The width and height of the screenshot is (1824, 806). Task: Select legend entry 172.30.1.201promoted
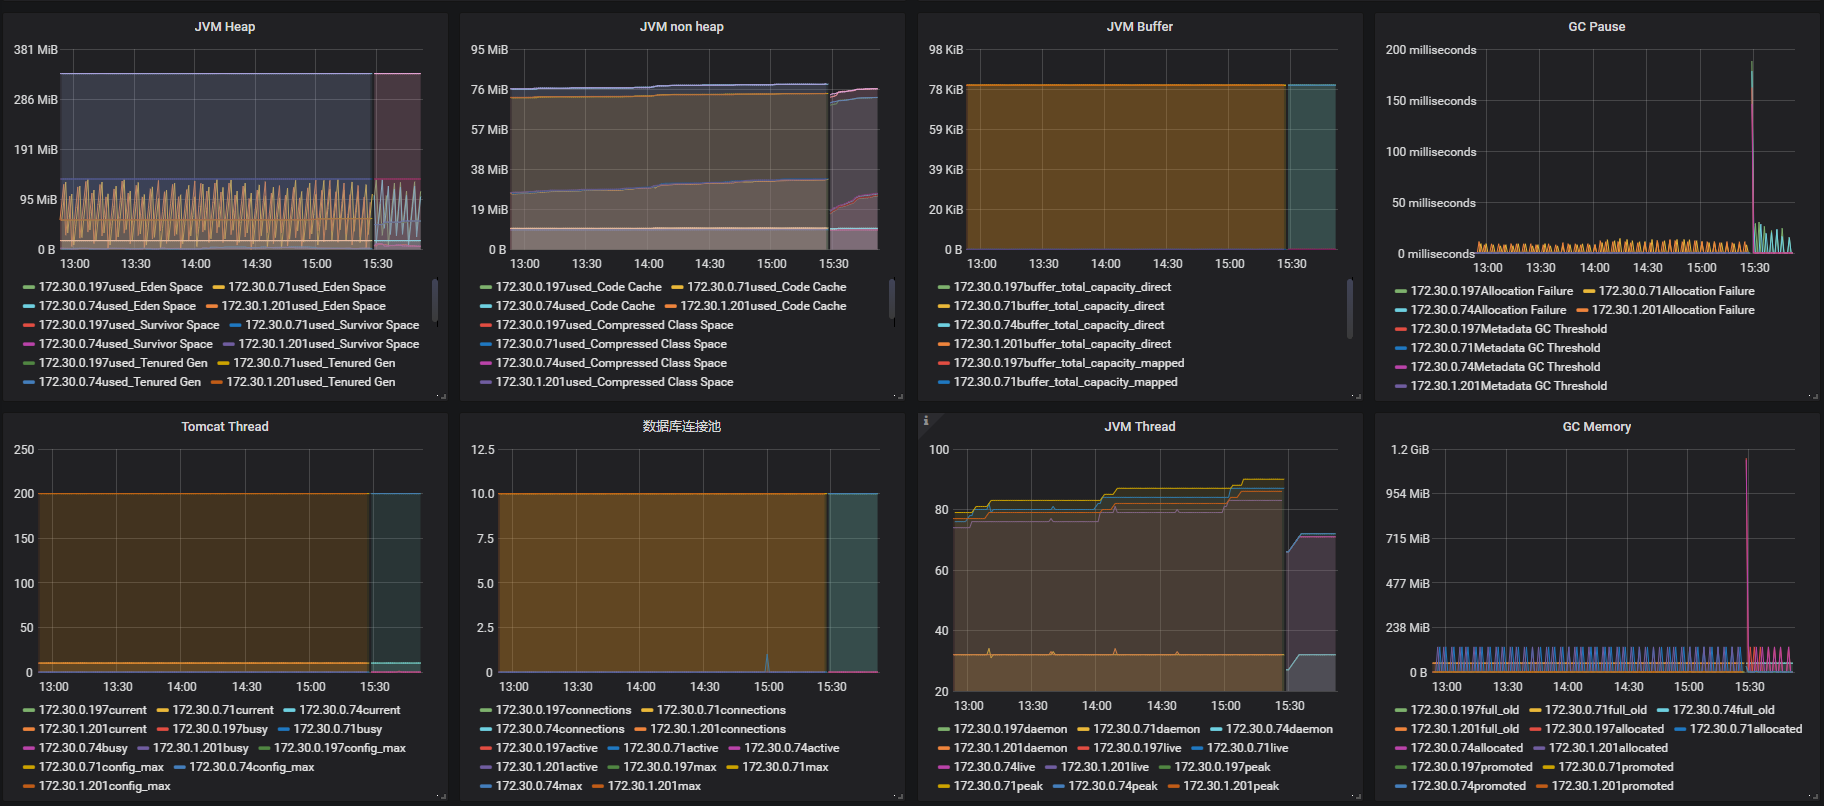(x=1613, y=786)
